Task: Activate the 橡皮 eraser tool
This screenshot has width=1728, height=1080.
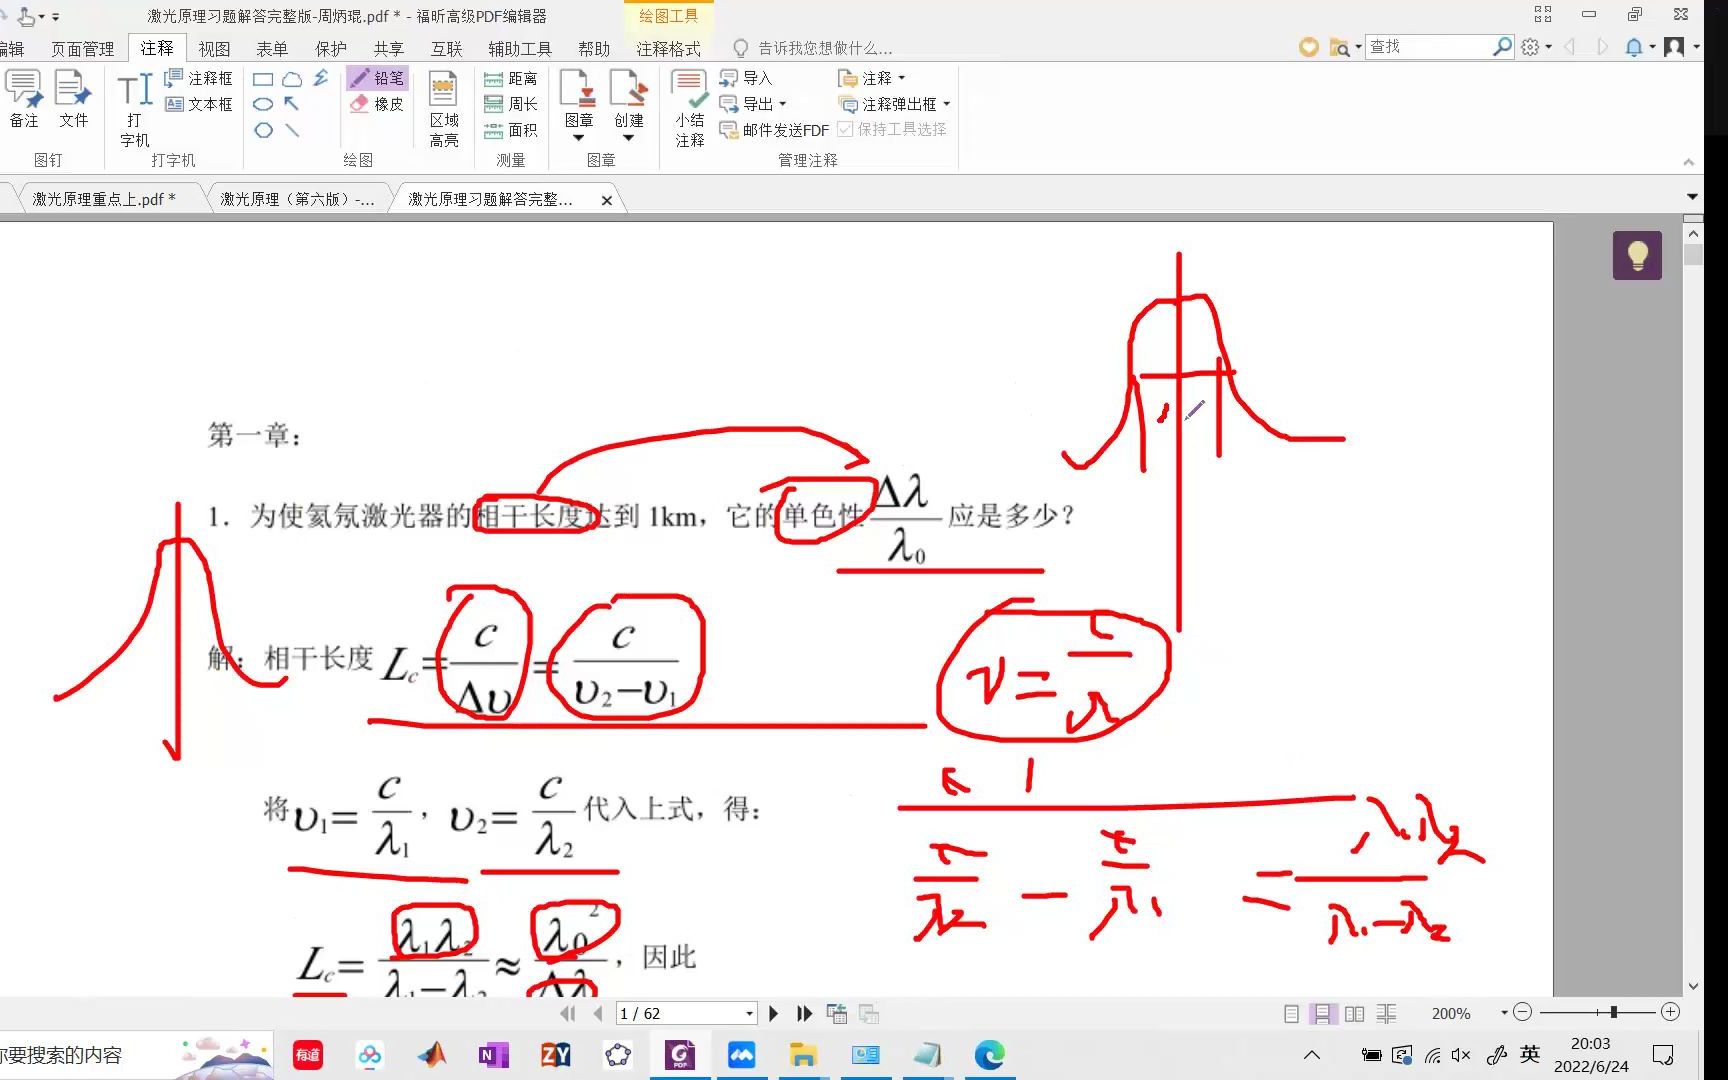Action: [378, 104]
